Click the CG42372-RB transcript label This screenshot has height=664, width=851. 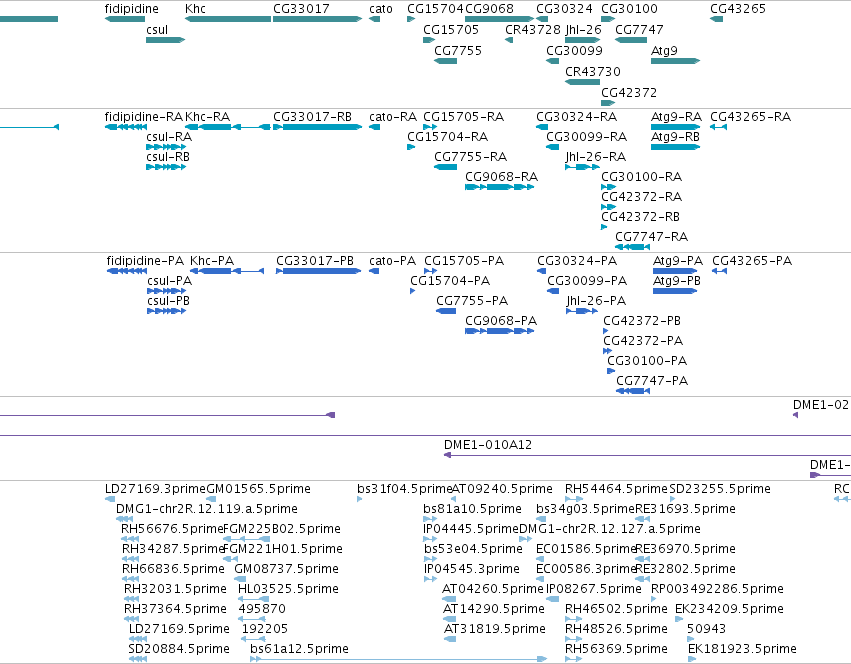(640, 217)
